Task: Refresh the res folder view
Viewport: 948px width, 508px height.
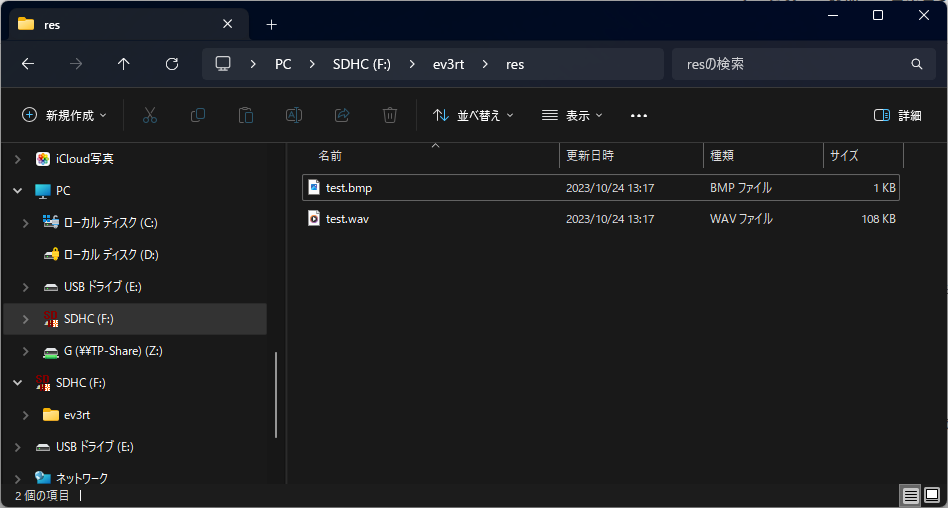Action: (x=172, y=64)
